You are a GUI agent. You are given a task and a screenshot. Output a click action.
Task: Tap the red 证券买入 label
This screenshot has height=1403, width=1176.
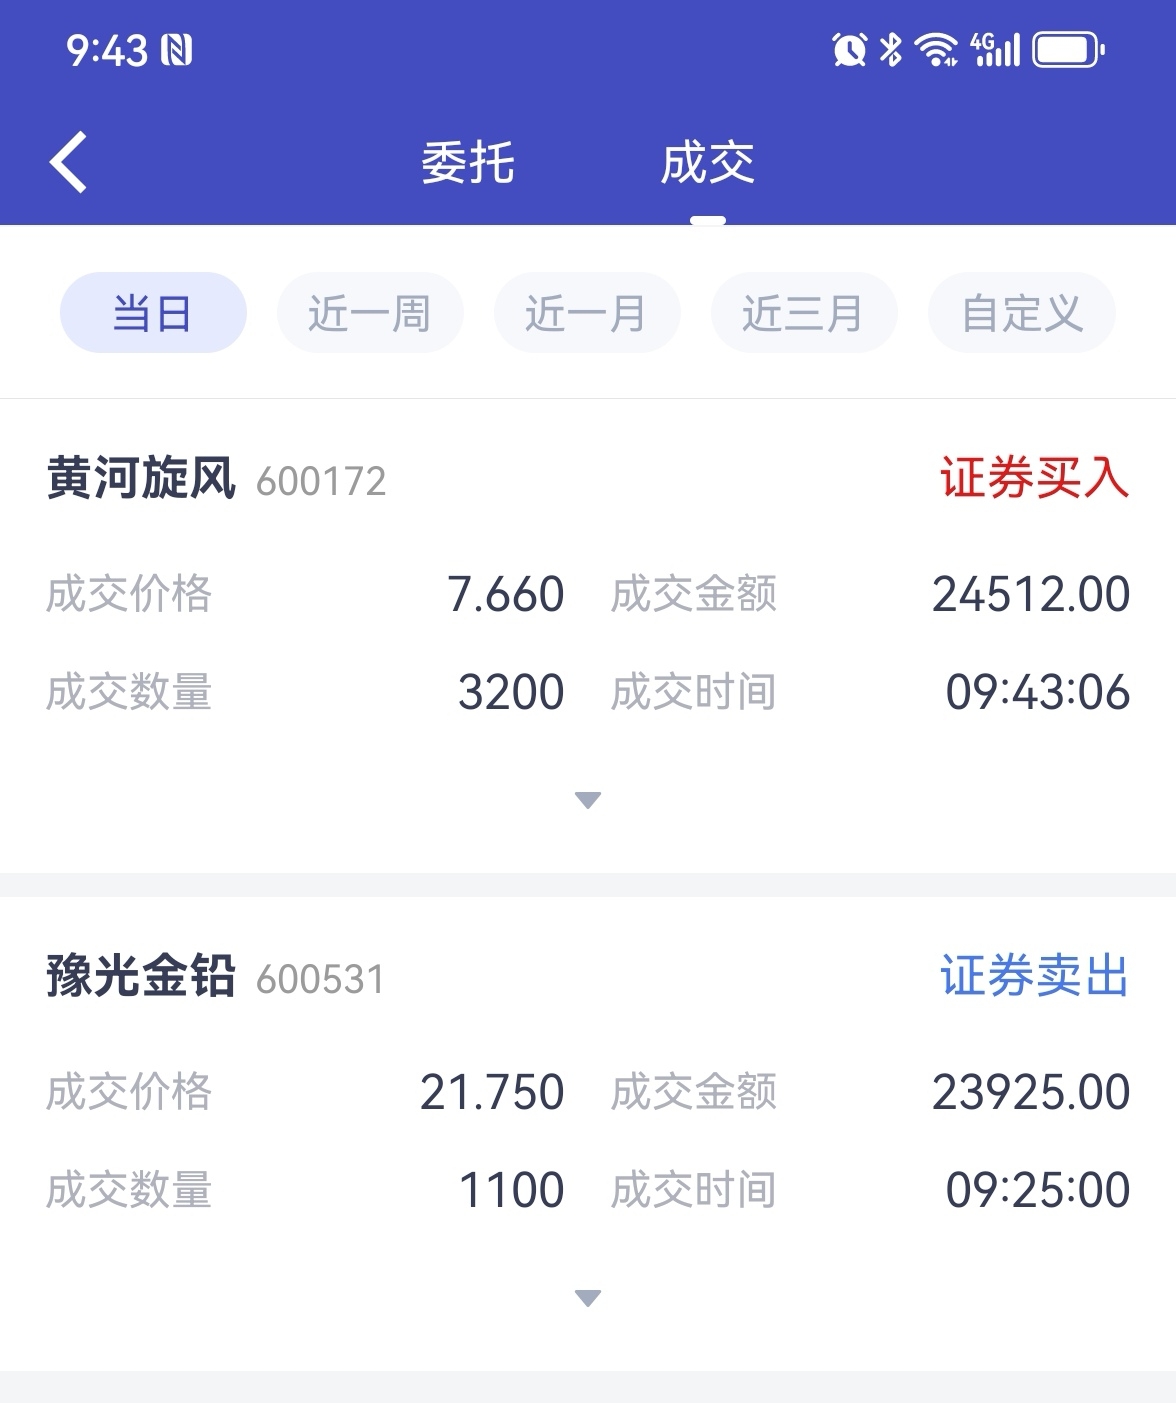click(x=1034, y=478)
